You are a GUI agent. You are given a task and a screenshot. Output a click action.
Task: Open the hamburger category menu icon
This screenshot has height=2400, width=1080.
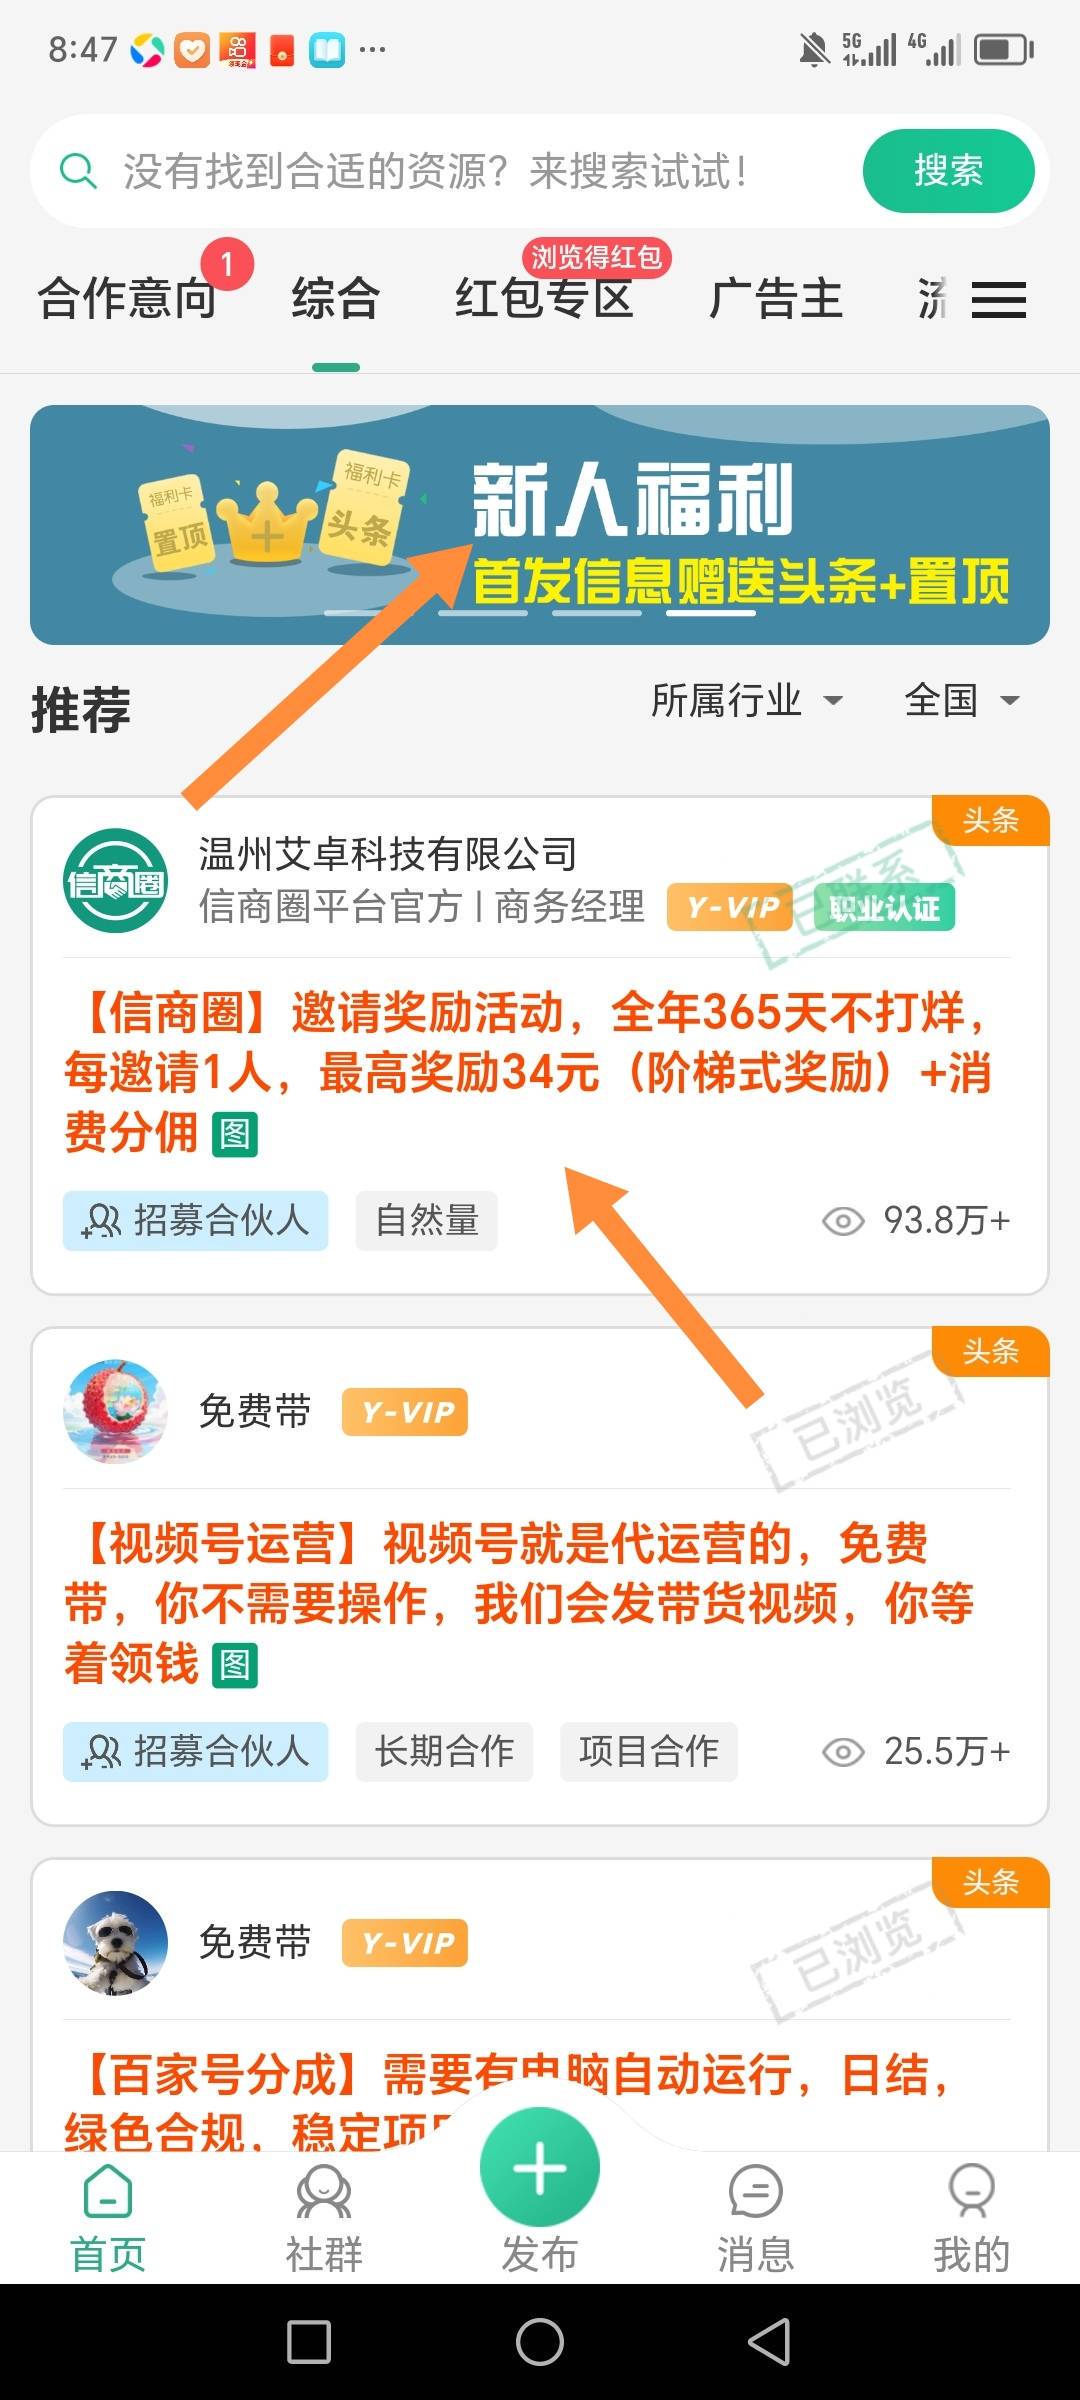tap(999, 300)
